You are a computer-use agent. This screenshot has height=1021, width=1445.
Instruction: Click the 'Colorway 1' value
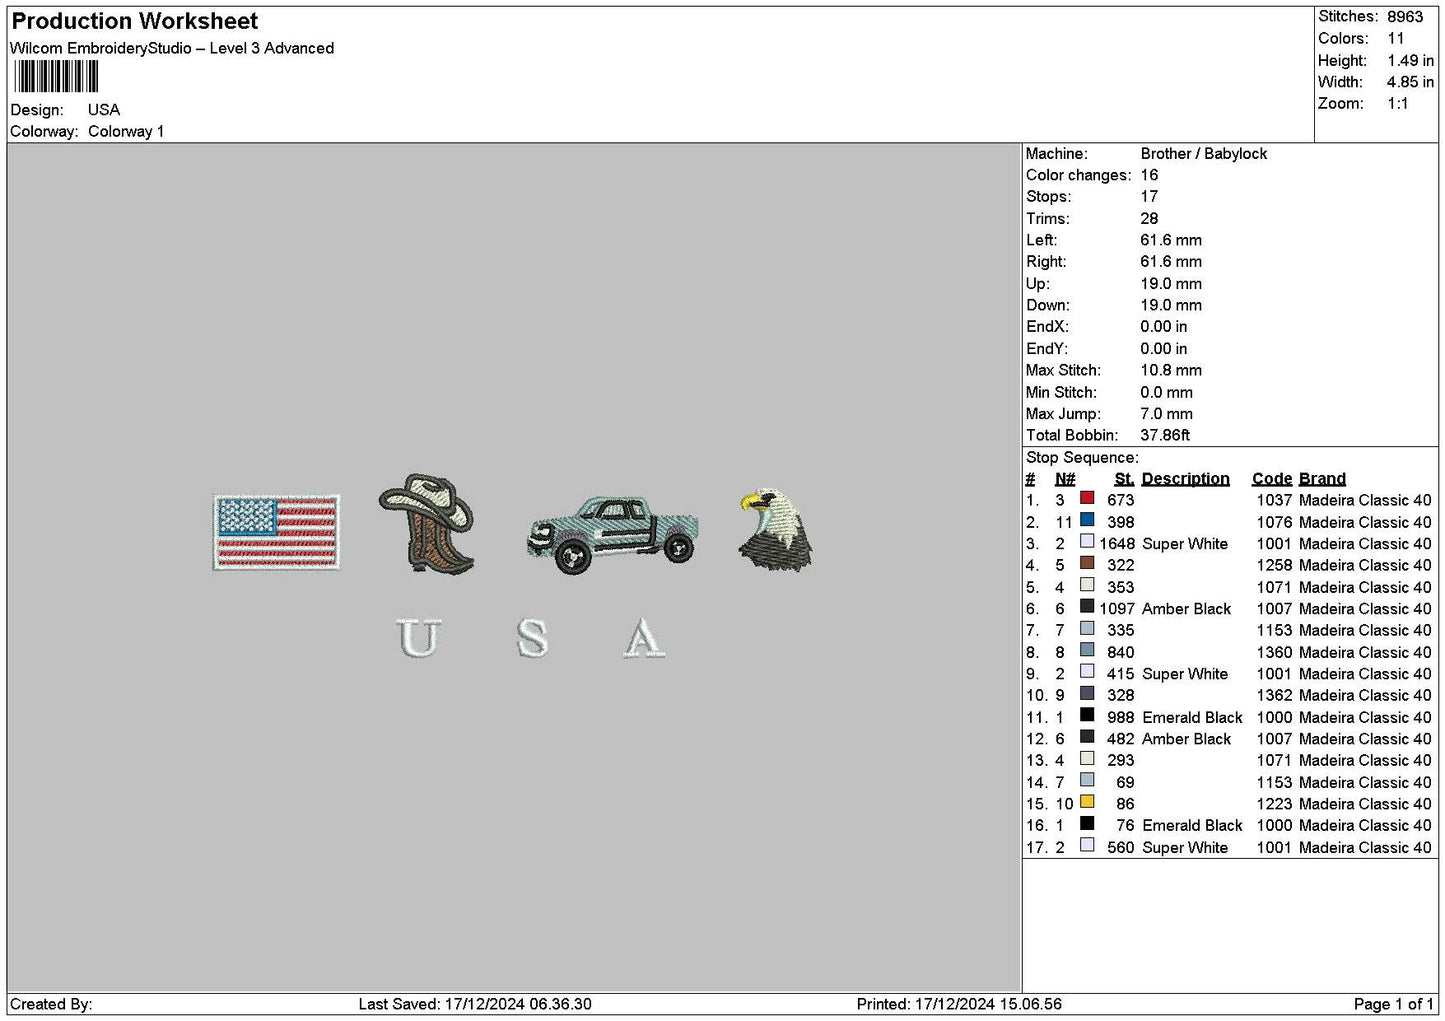coord(126,132)
